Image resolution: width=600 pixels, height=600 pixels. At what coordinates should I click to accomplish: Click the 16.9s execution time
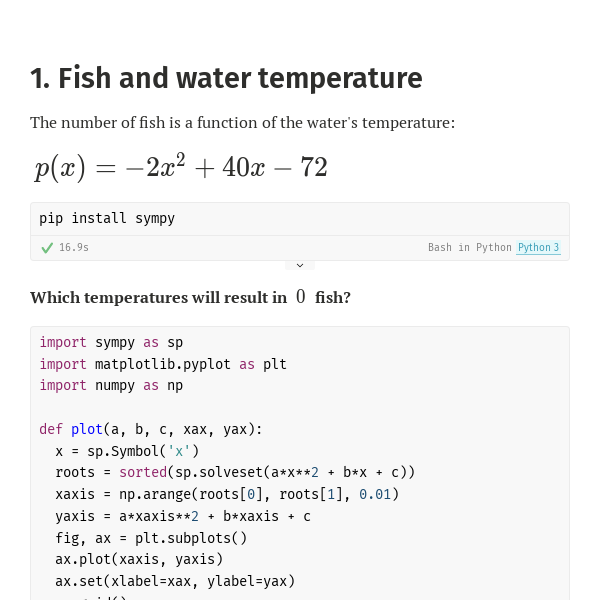pyautogui.click(x=74, y=248)
